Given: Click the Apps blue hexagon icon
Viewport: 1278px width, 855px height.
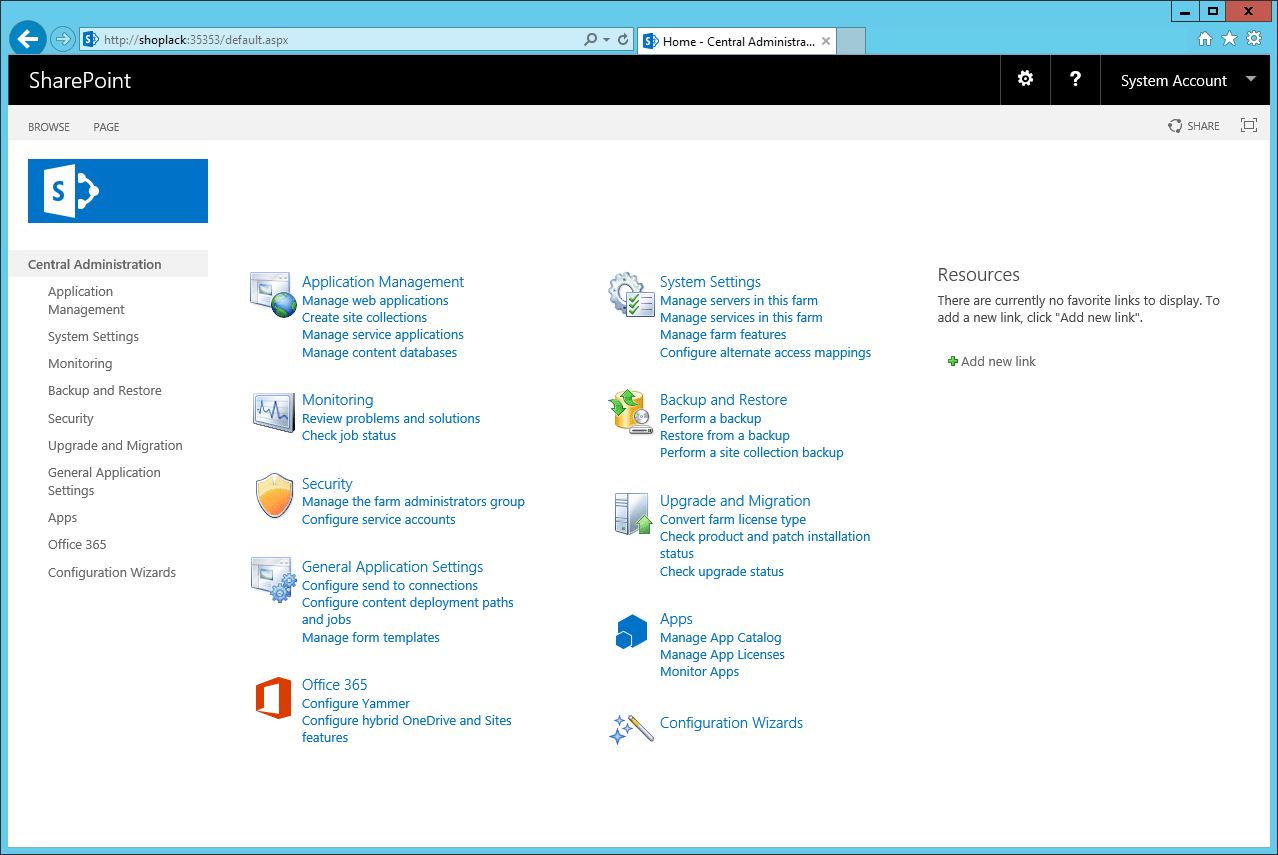Looking at the screenshot, I should click(x=631, y=632).
